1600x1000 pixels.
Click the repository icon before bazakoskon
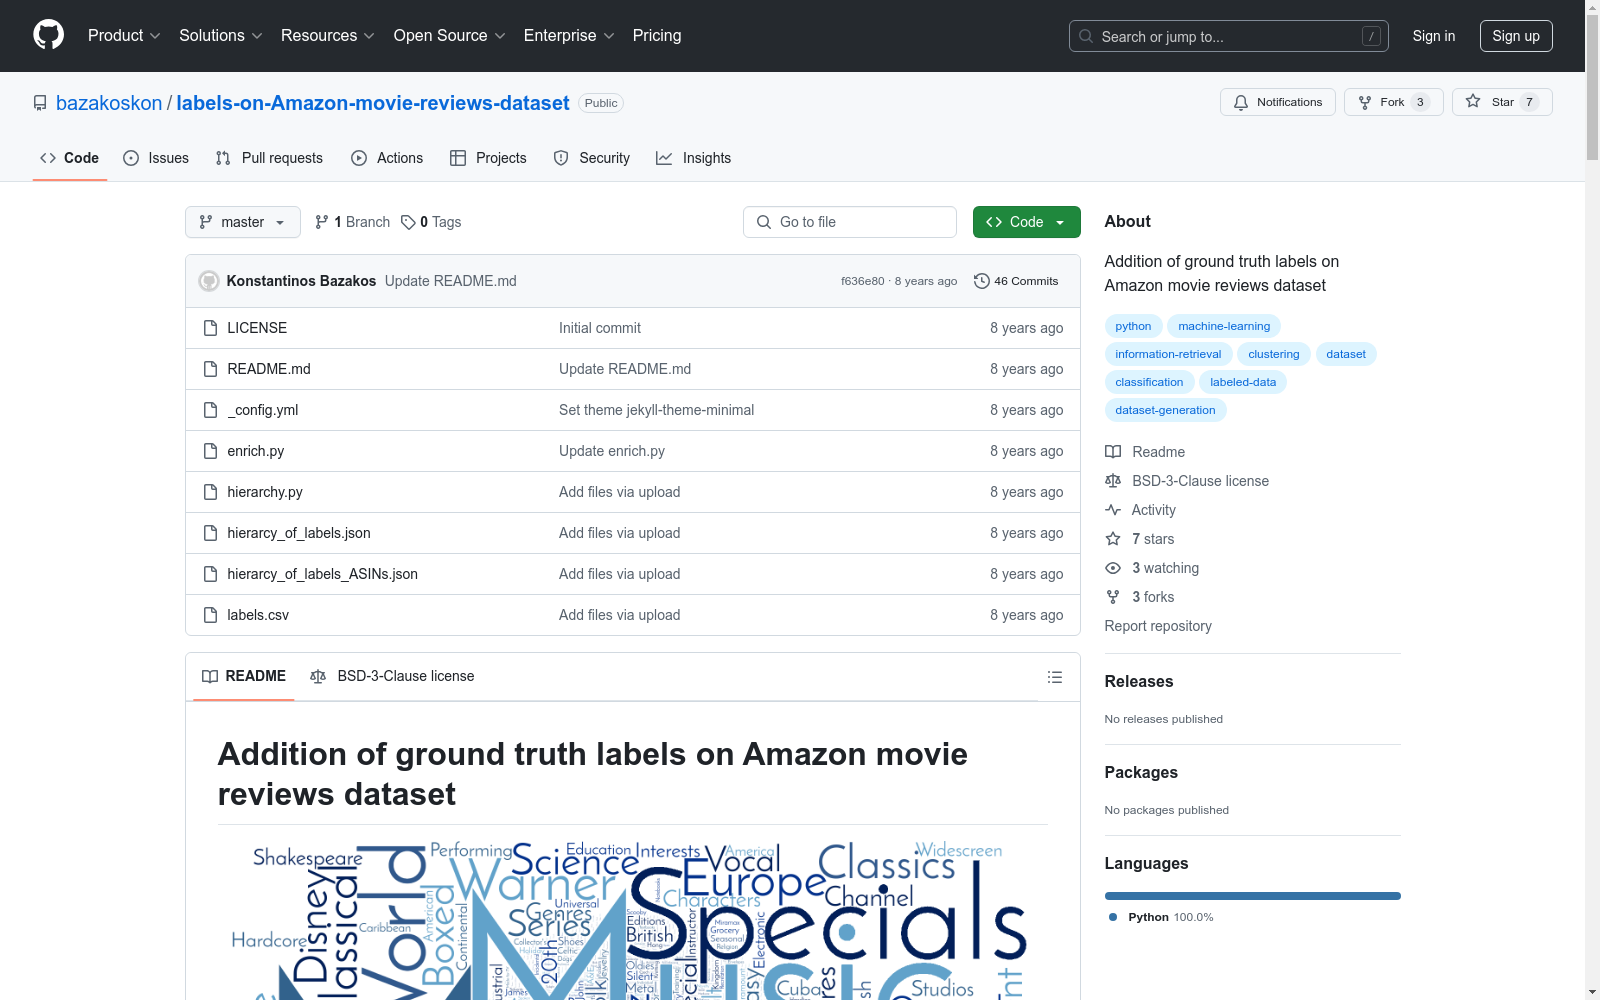(40, 103)
